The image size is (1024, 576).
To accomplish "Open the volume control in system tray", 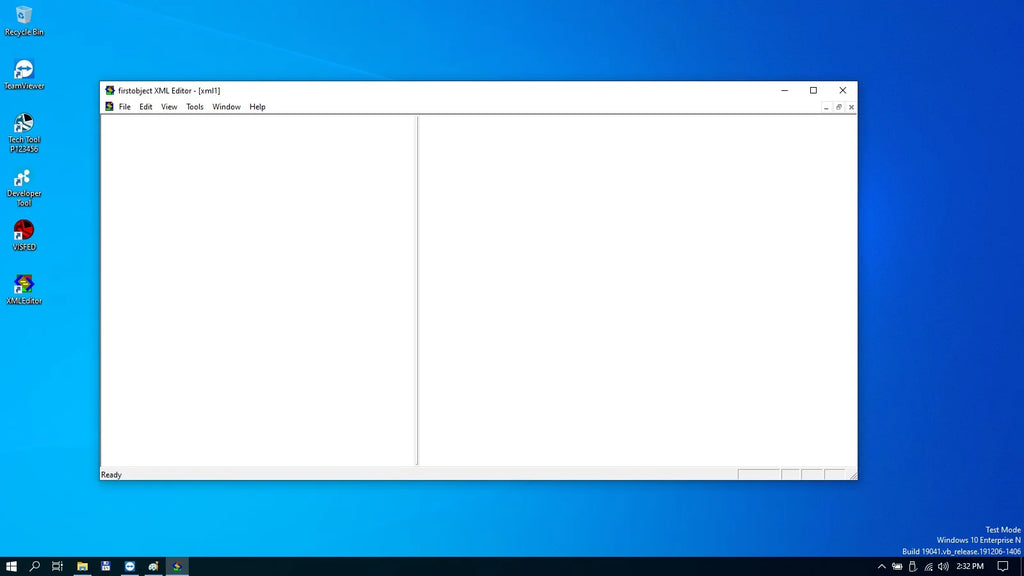I will tap(943, 566).
